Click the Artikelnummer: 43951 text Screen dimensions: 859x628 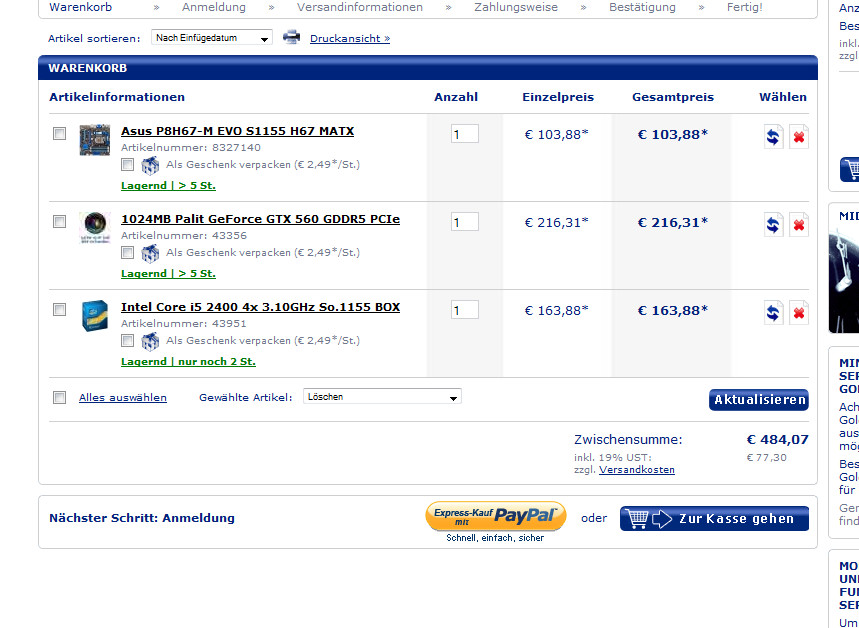(184, 324)
